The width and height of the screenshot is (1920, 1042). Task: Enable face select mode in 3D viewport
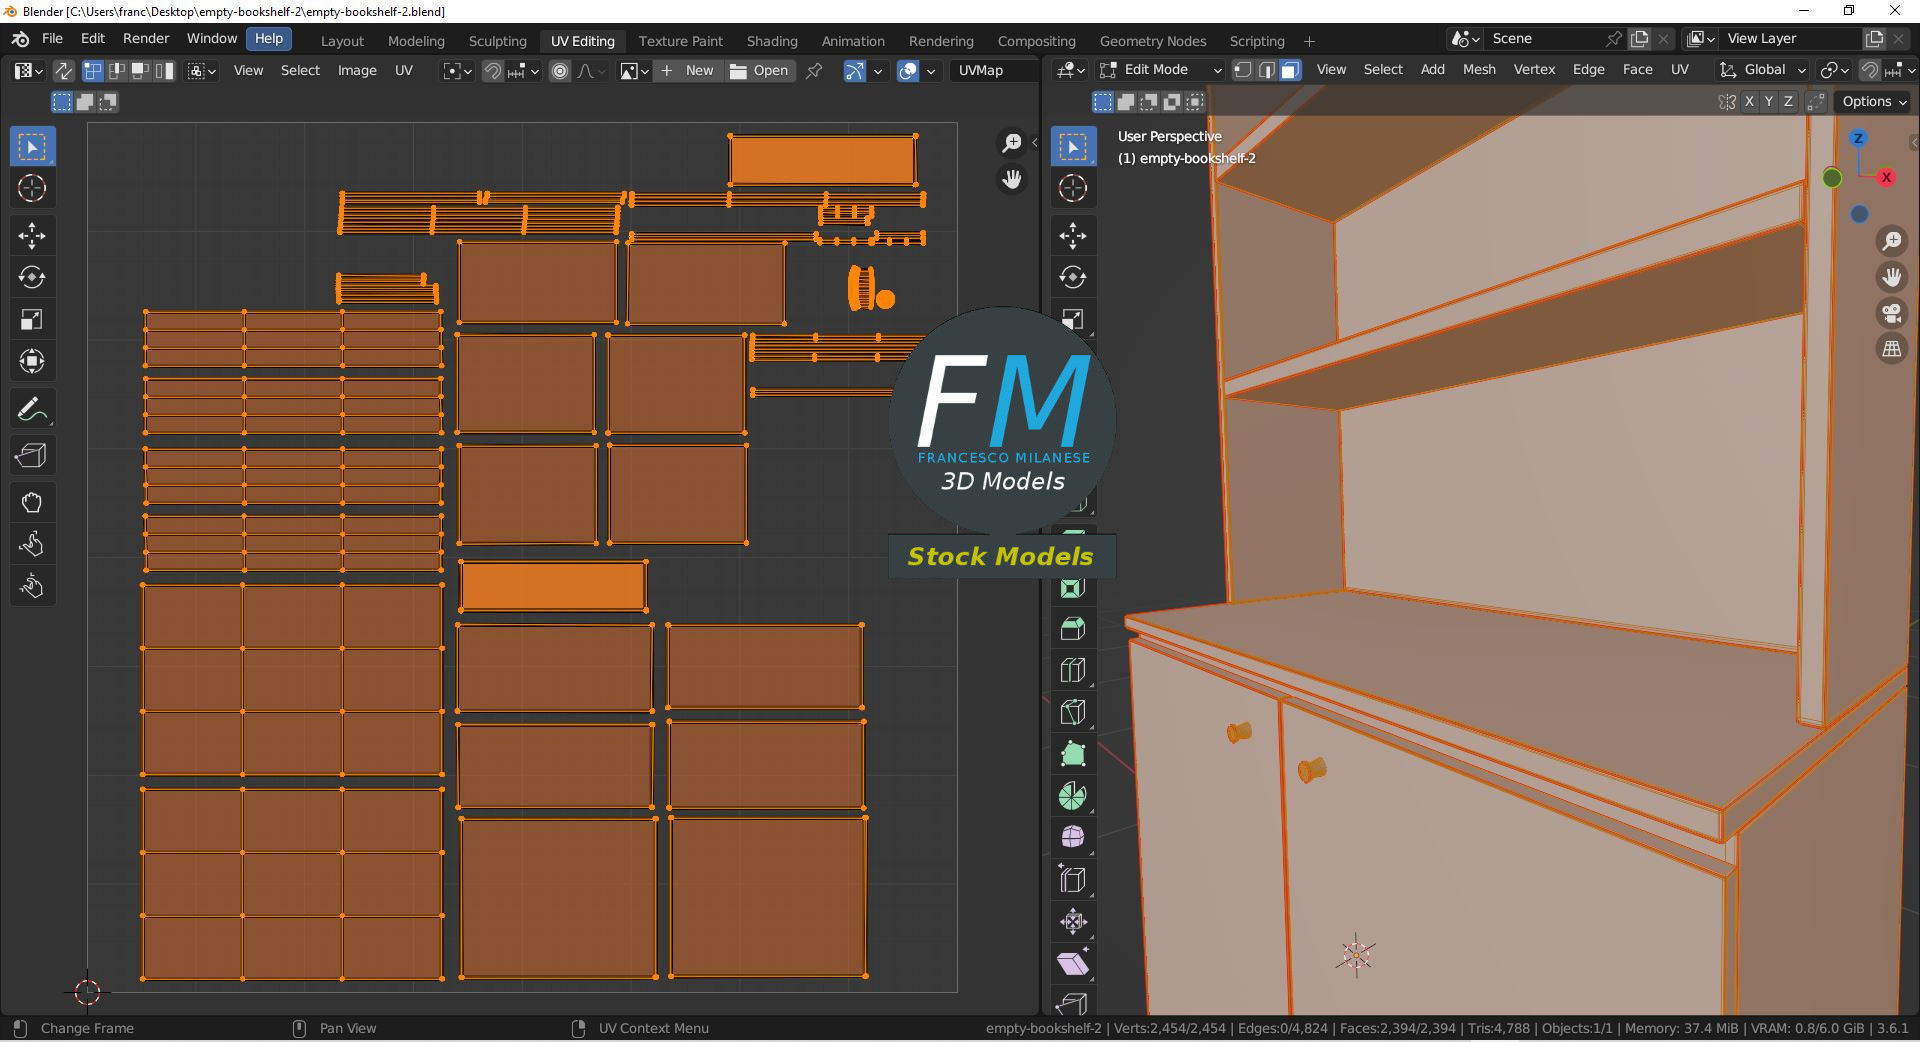[x=1291, y=70]
